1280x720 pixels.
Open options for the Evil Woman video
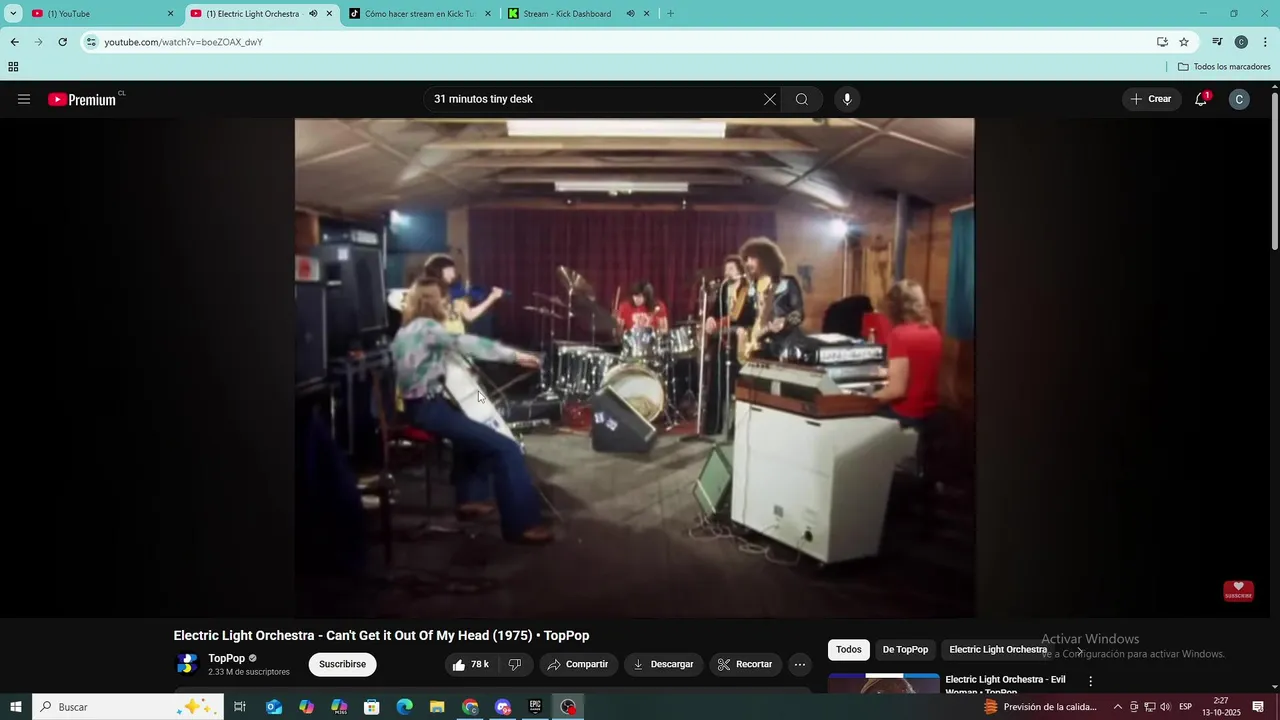point(1091,681)
